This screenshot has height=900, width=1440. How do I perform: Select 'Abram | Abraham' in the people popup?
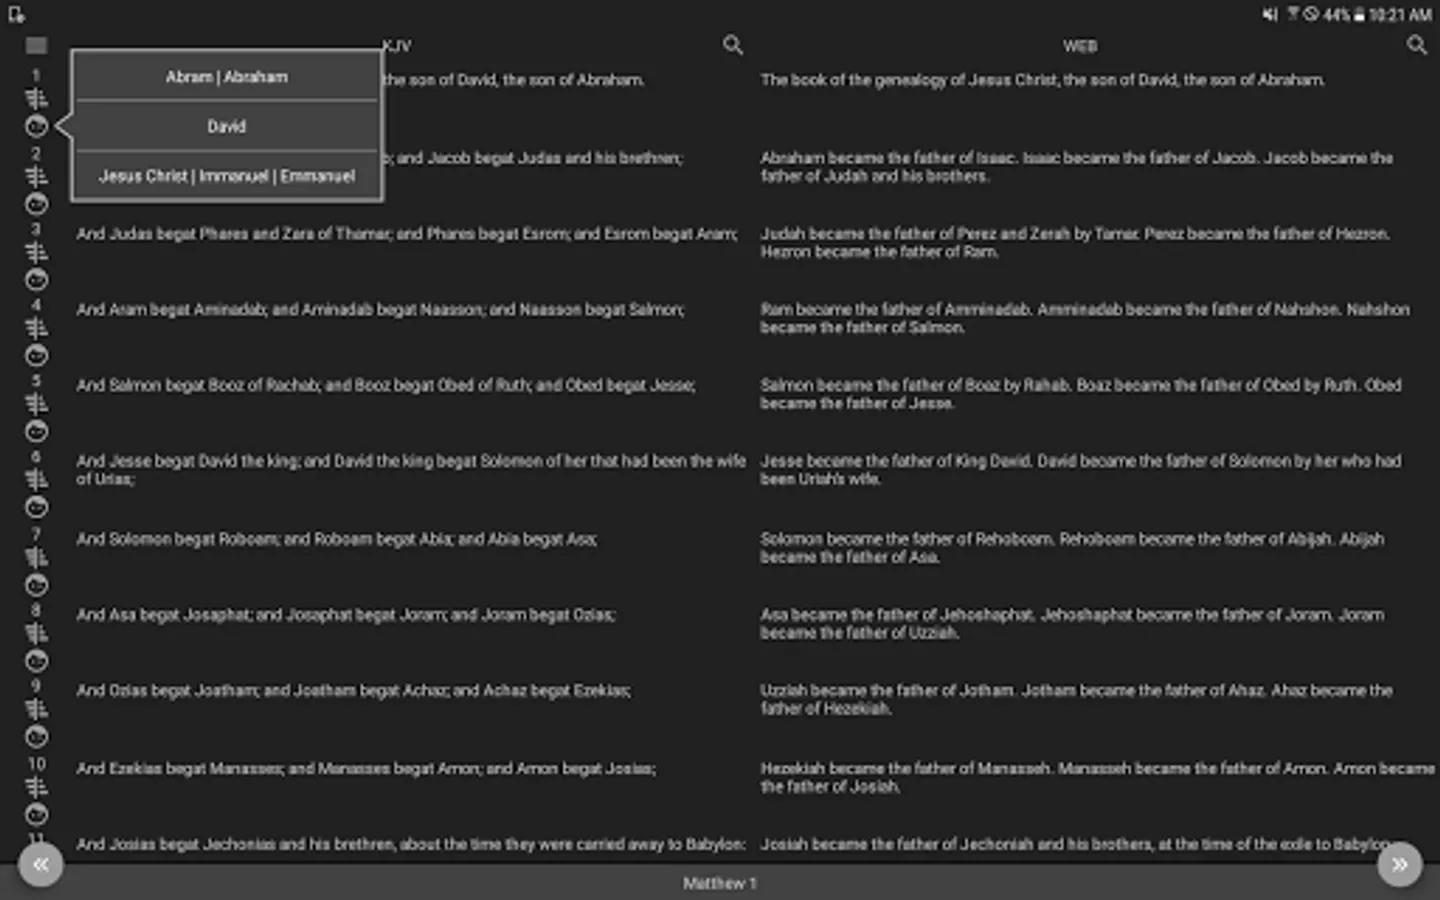(x=227, y=77)
